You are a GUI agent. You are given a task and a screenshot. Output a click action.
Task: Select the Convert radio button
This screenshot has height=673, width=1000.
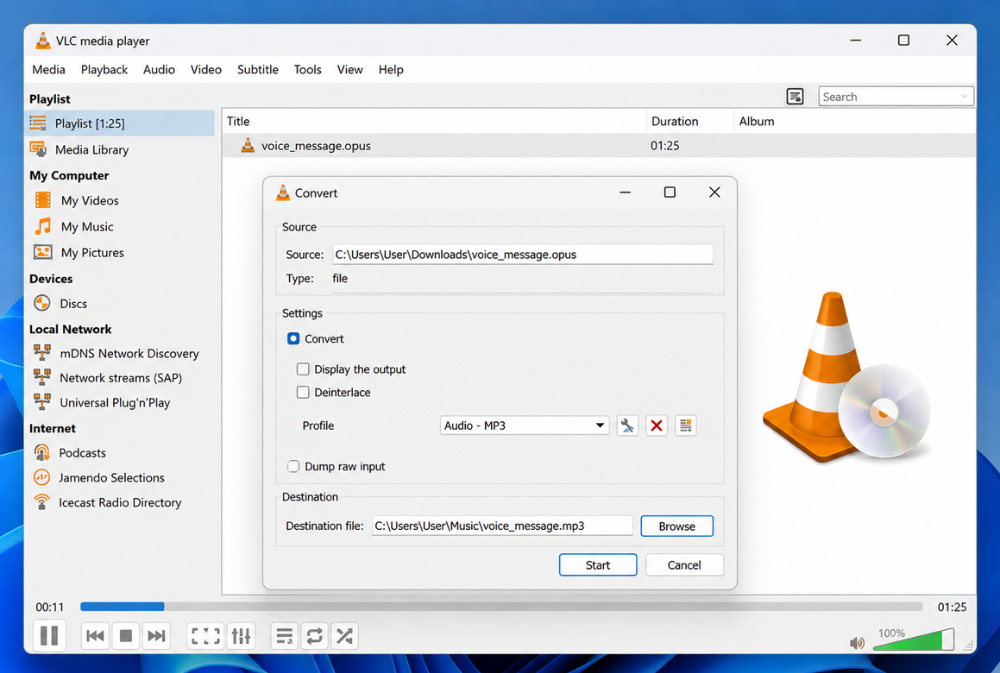point(293,339)
